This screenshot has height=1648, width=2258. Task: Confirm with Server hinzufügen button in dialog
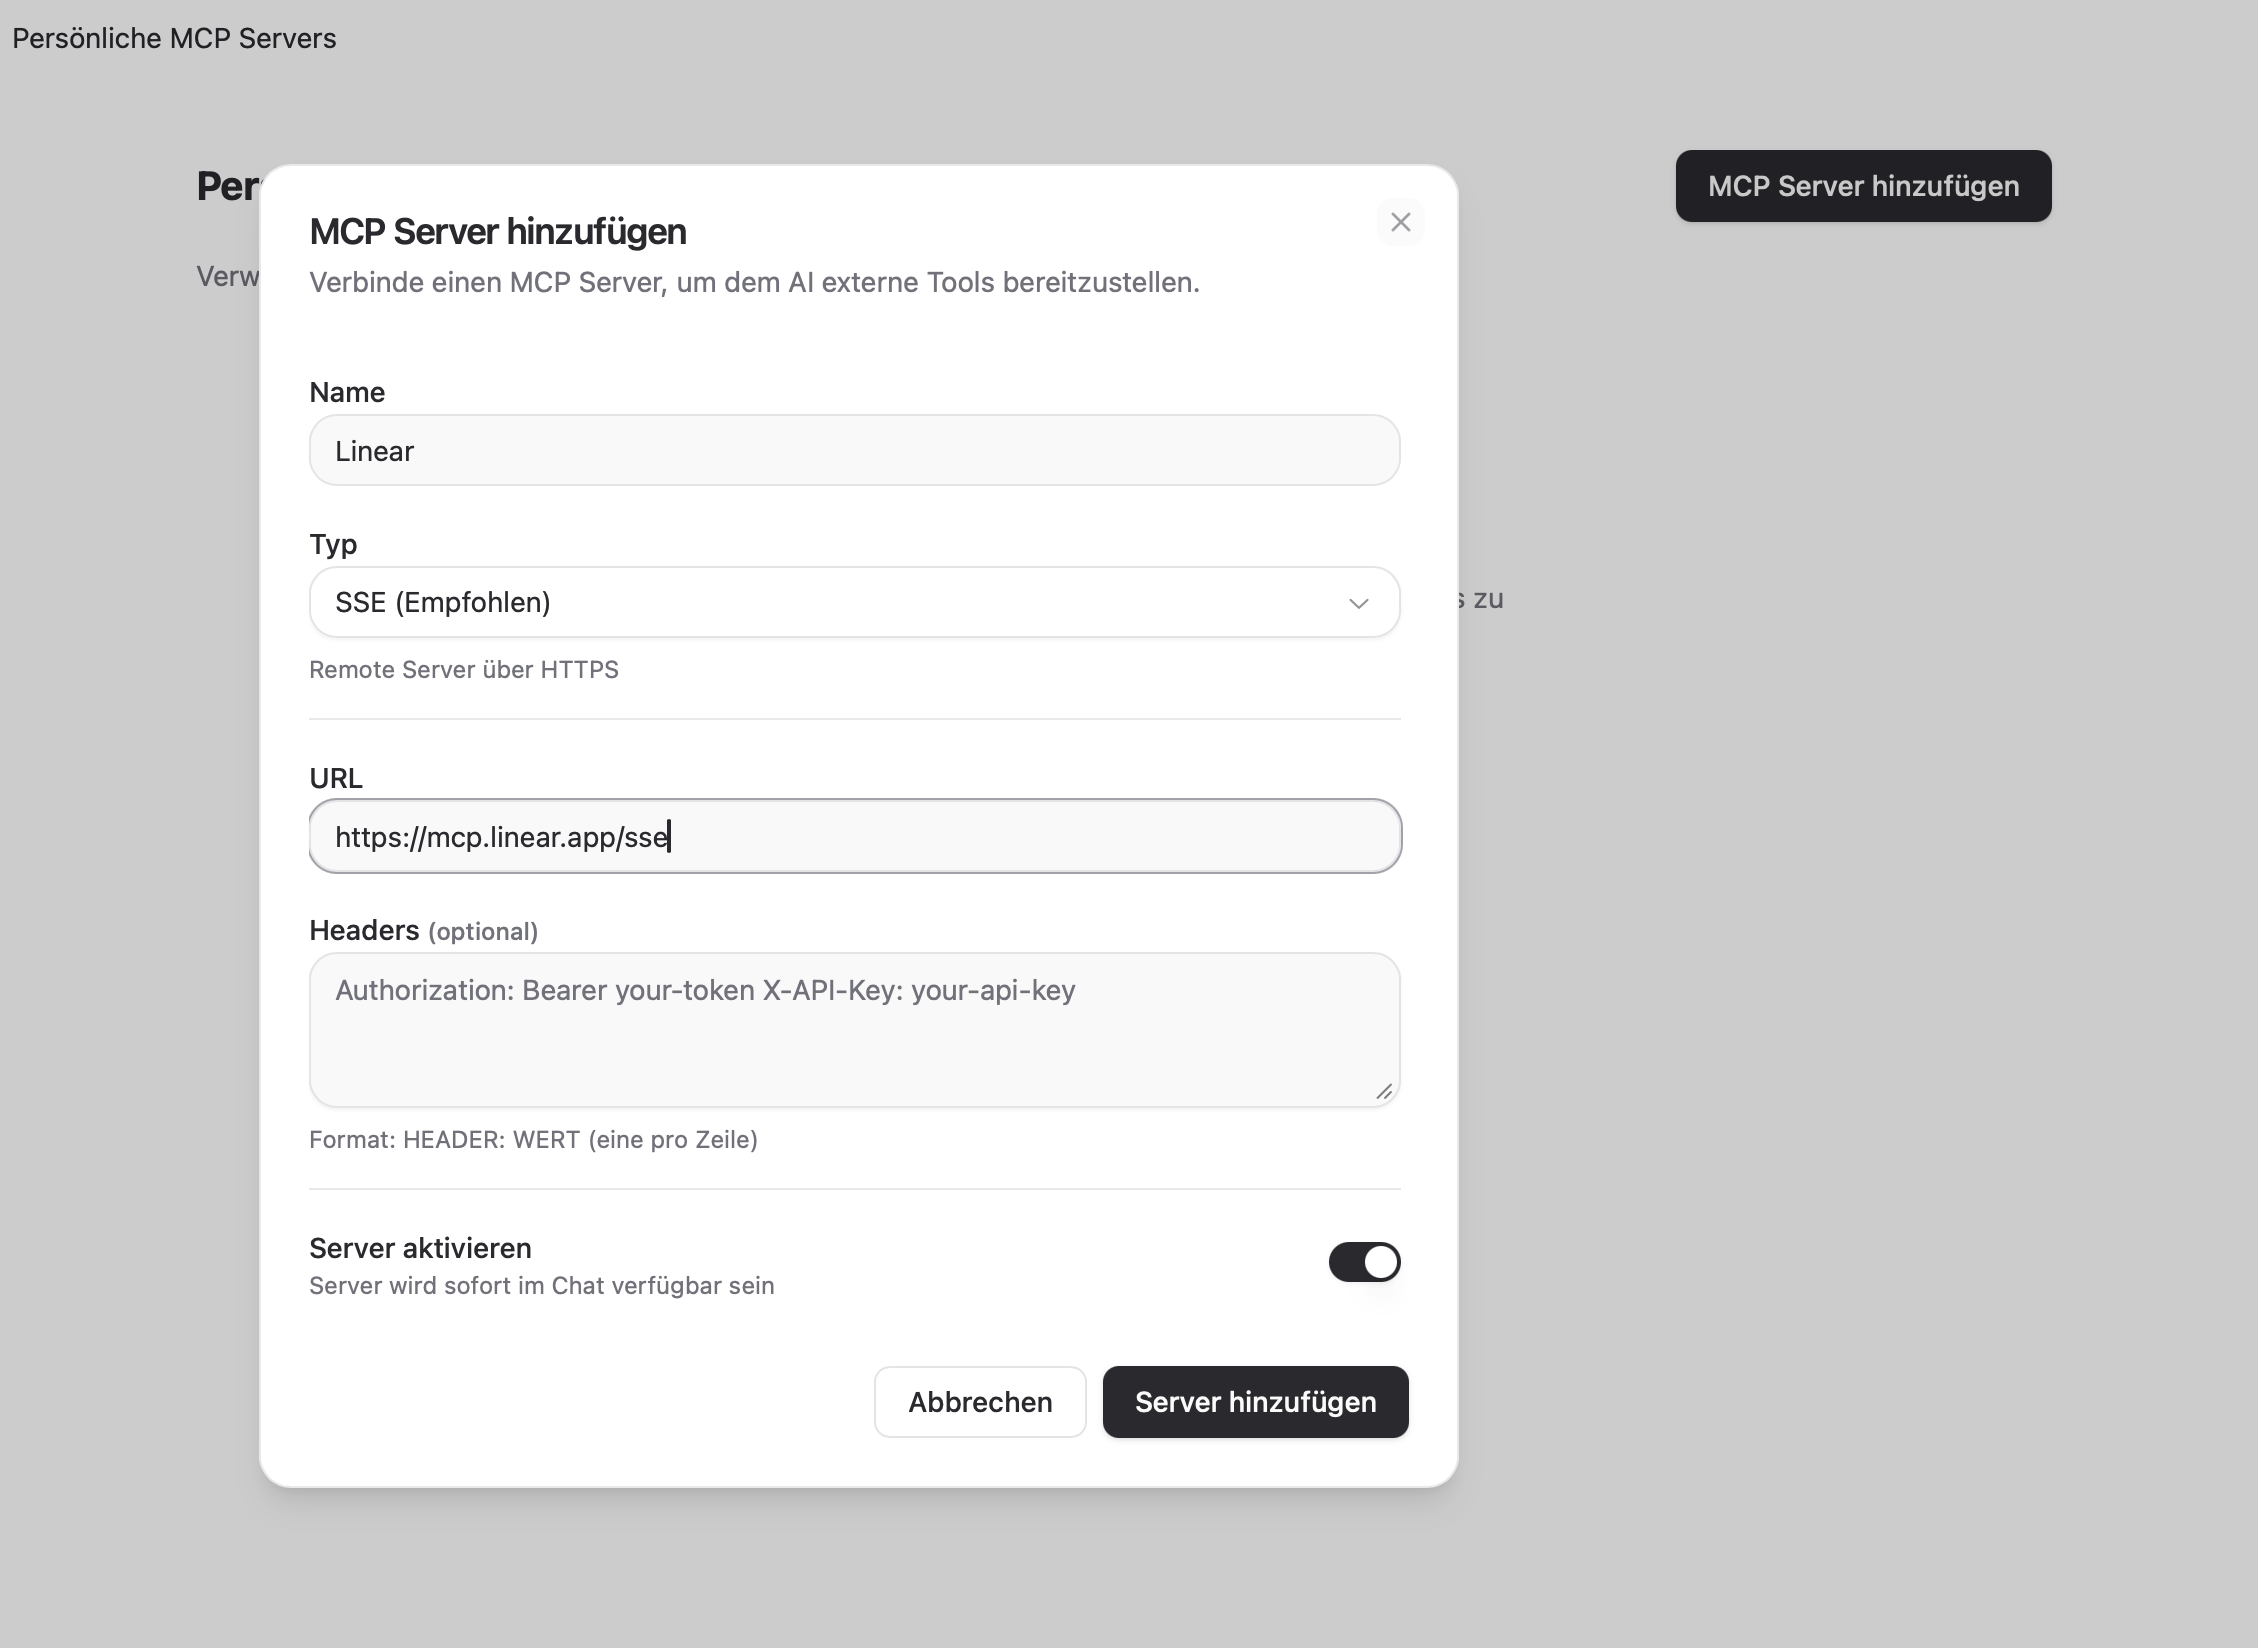1255,1402
